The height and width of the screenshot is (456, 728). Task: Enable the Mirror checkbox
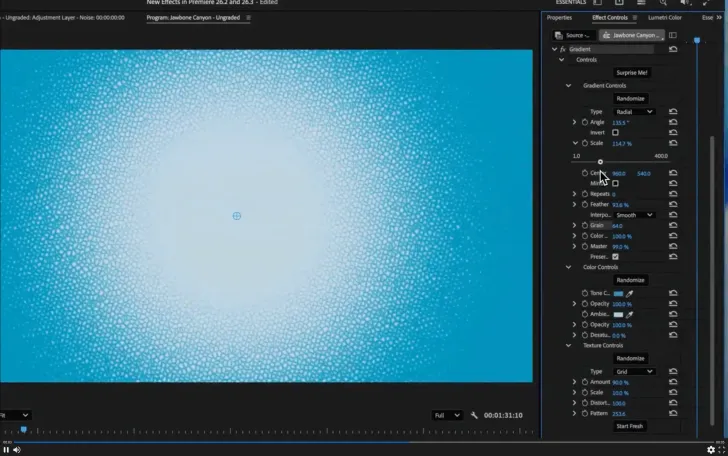point(615,183)
